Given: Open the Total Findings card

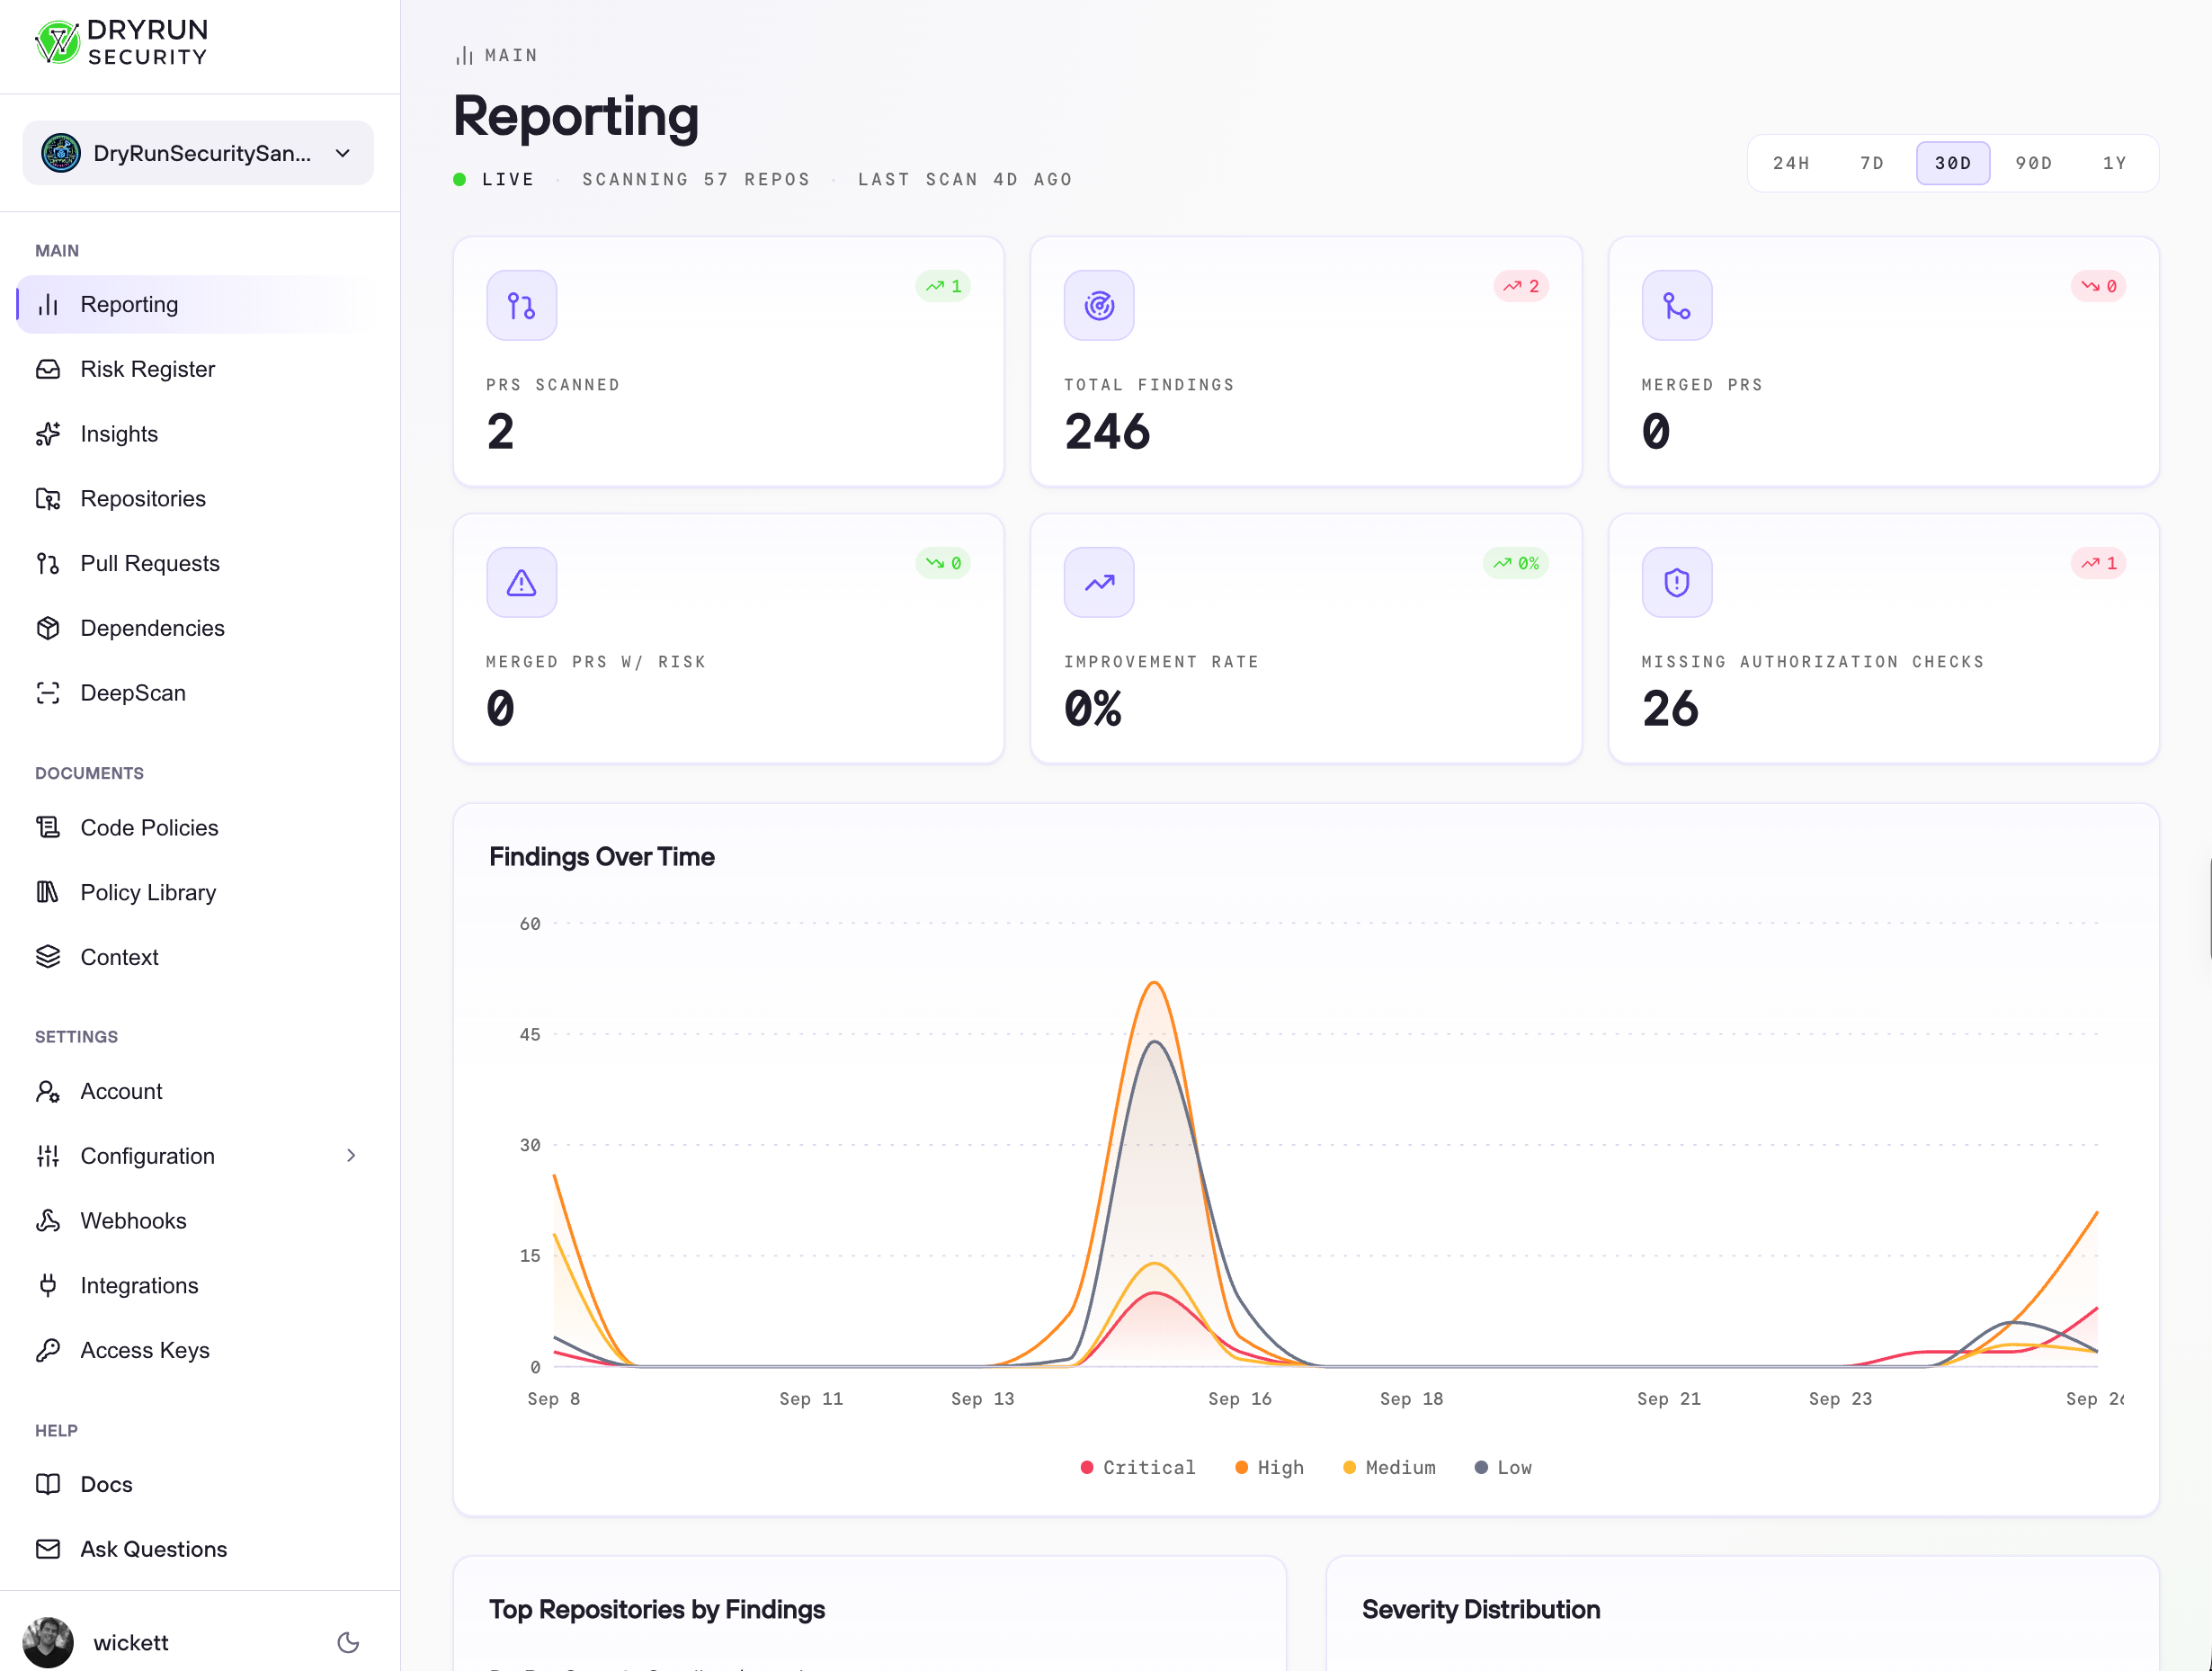Looking at the screenshot, I should pos(1306,362).
